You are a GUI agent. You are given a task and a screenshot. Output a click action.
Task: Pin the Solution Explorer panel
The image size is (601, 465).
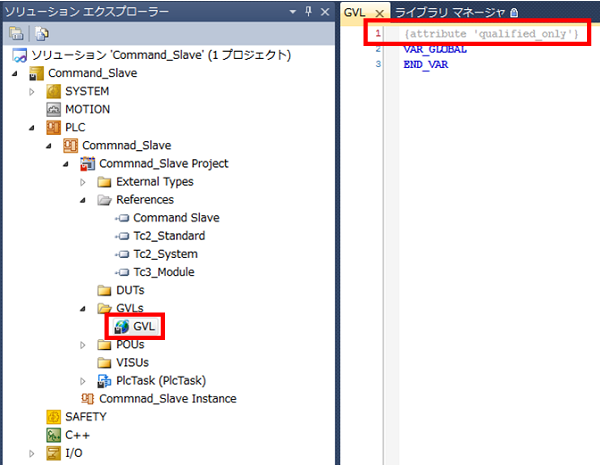(307, 11)
